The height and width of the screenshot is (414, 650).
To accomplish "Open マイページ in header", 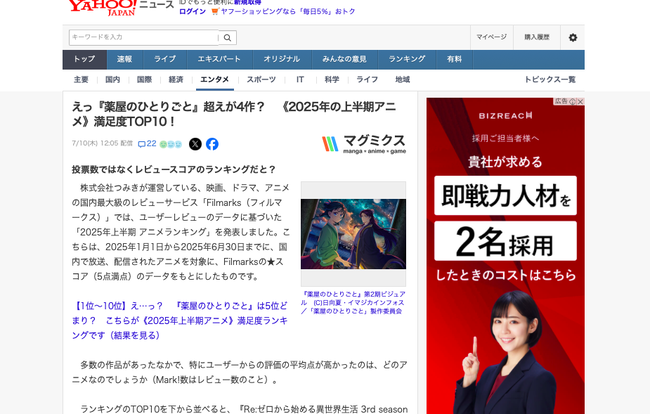I will pyautogui.click(x=491, y=37).
